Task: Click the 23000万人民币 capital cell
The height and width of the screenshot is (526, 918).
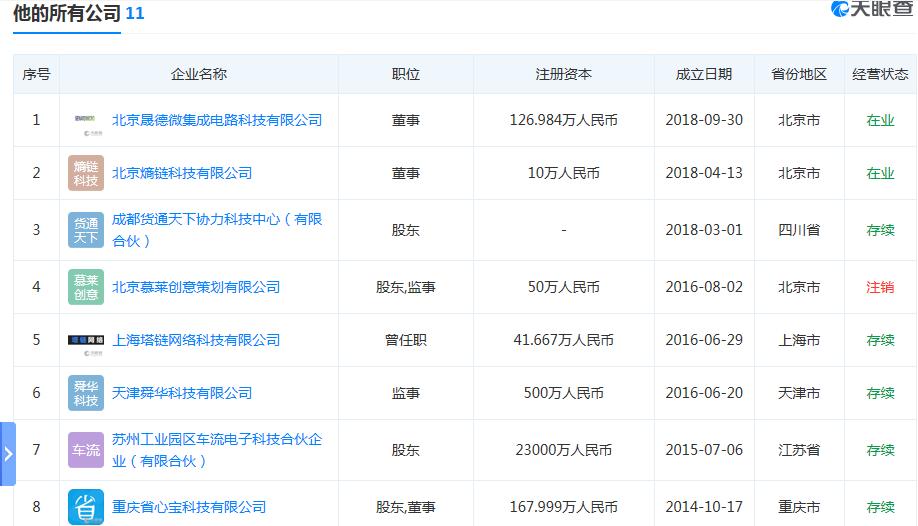Action: coord(564,450)
